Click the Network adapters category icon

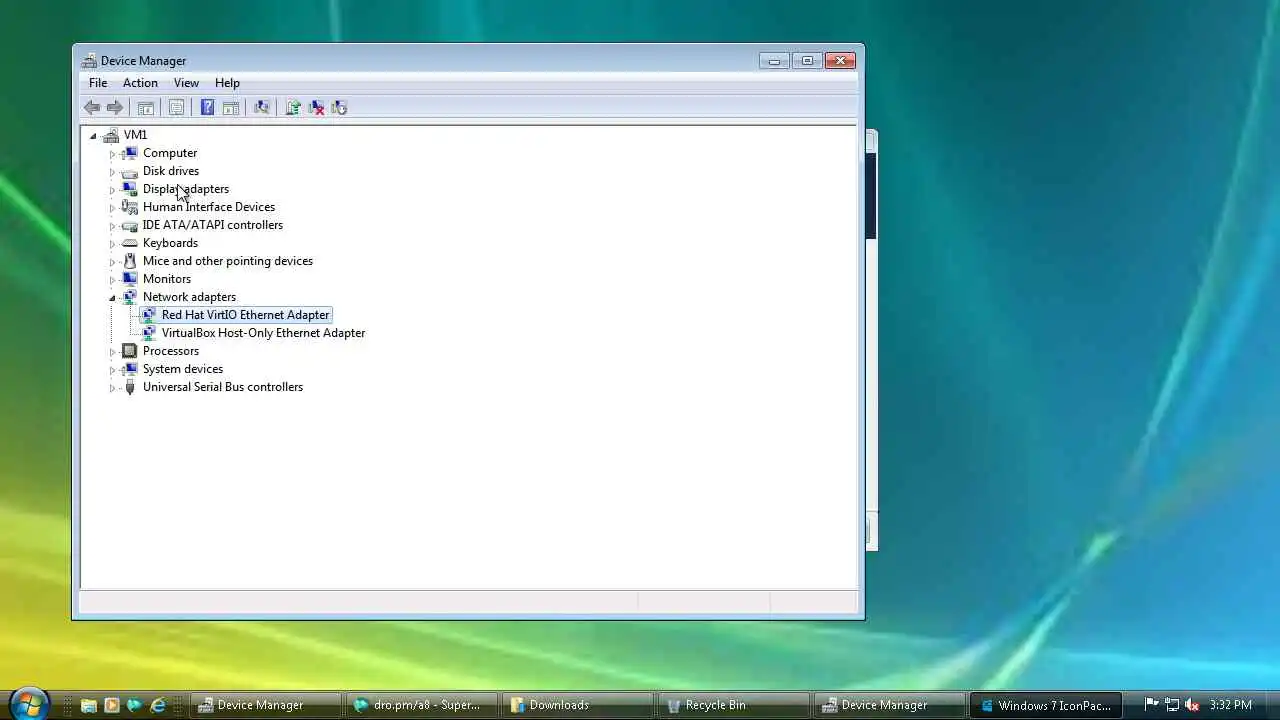click(129, 297)
